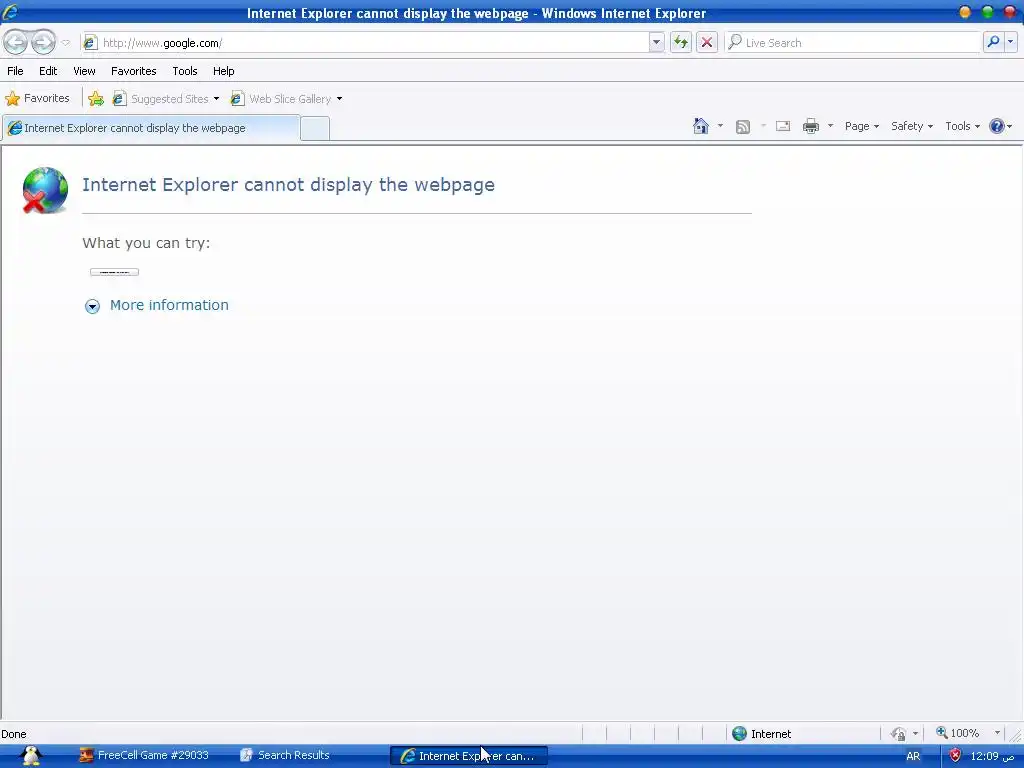Expand the Home button dropdown arrow
Viewport: 1024px width, 768px height.
click(x=720, y=126)
